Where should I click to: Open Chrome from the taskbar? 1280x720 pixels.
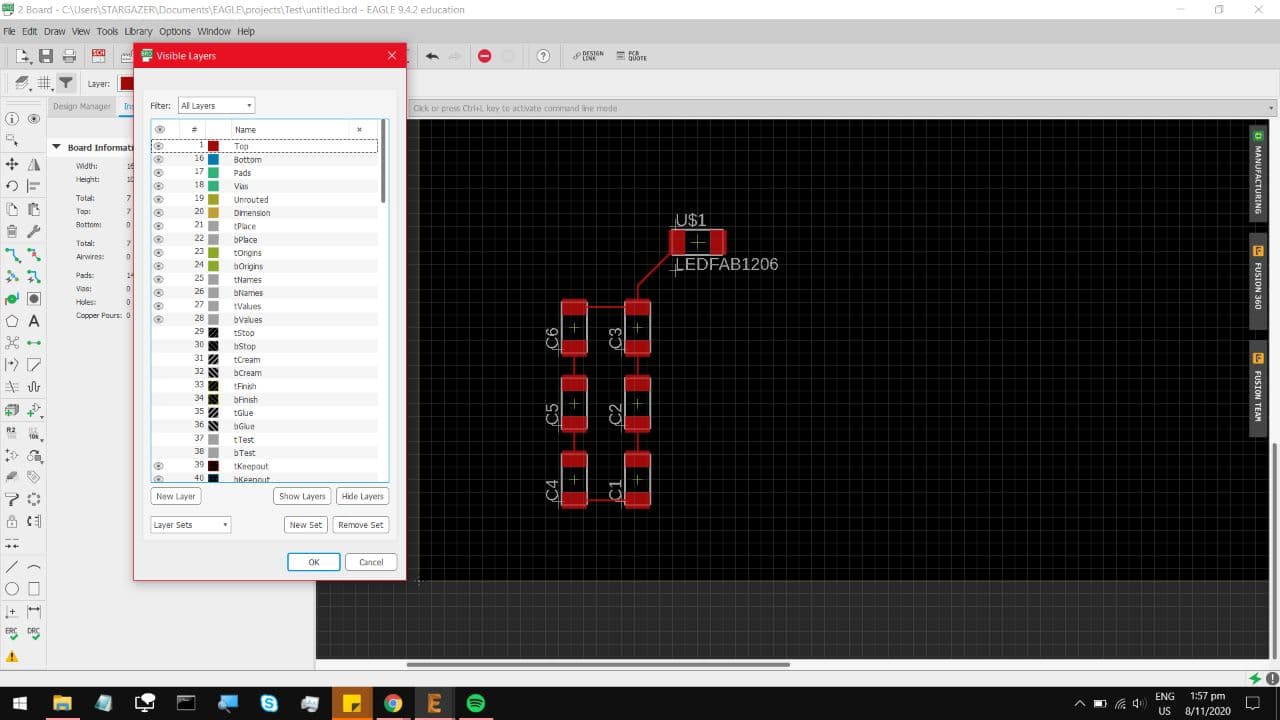click(x=392, y=703)
